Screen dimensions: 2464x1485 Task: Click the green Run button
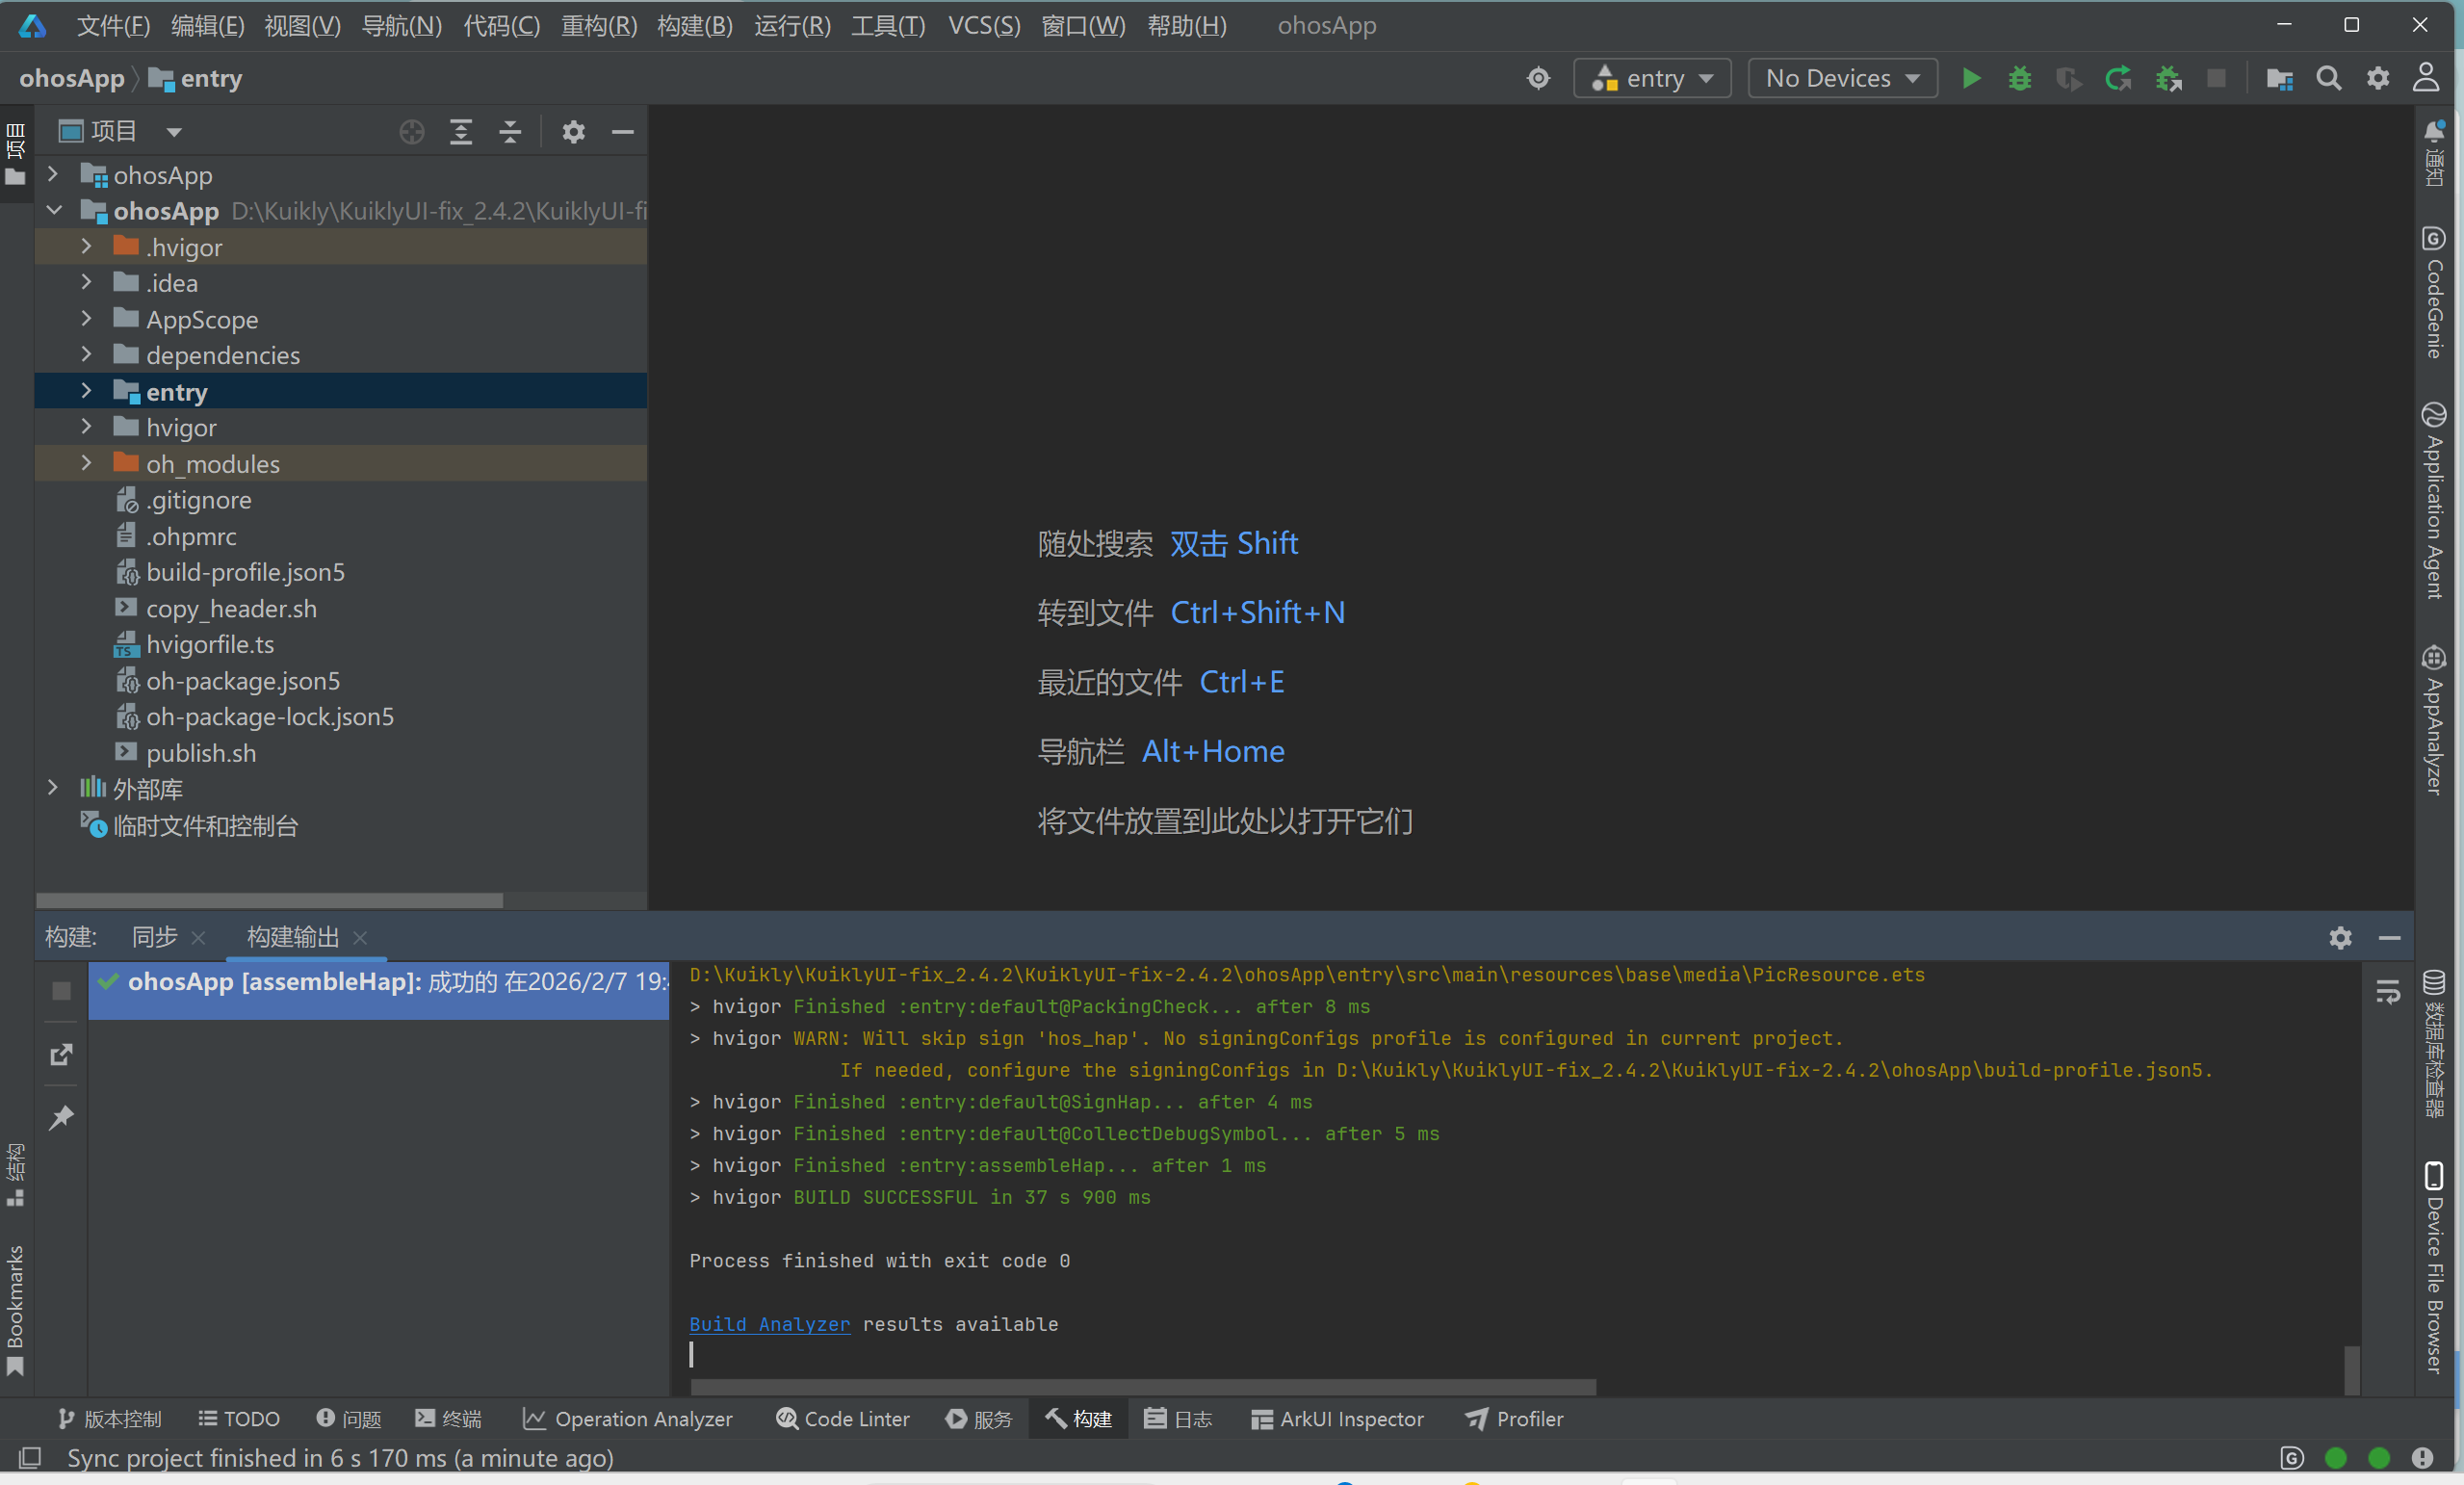point(1970,78)
